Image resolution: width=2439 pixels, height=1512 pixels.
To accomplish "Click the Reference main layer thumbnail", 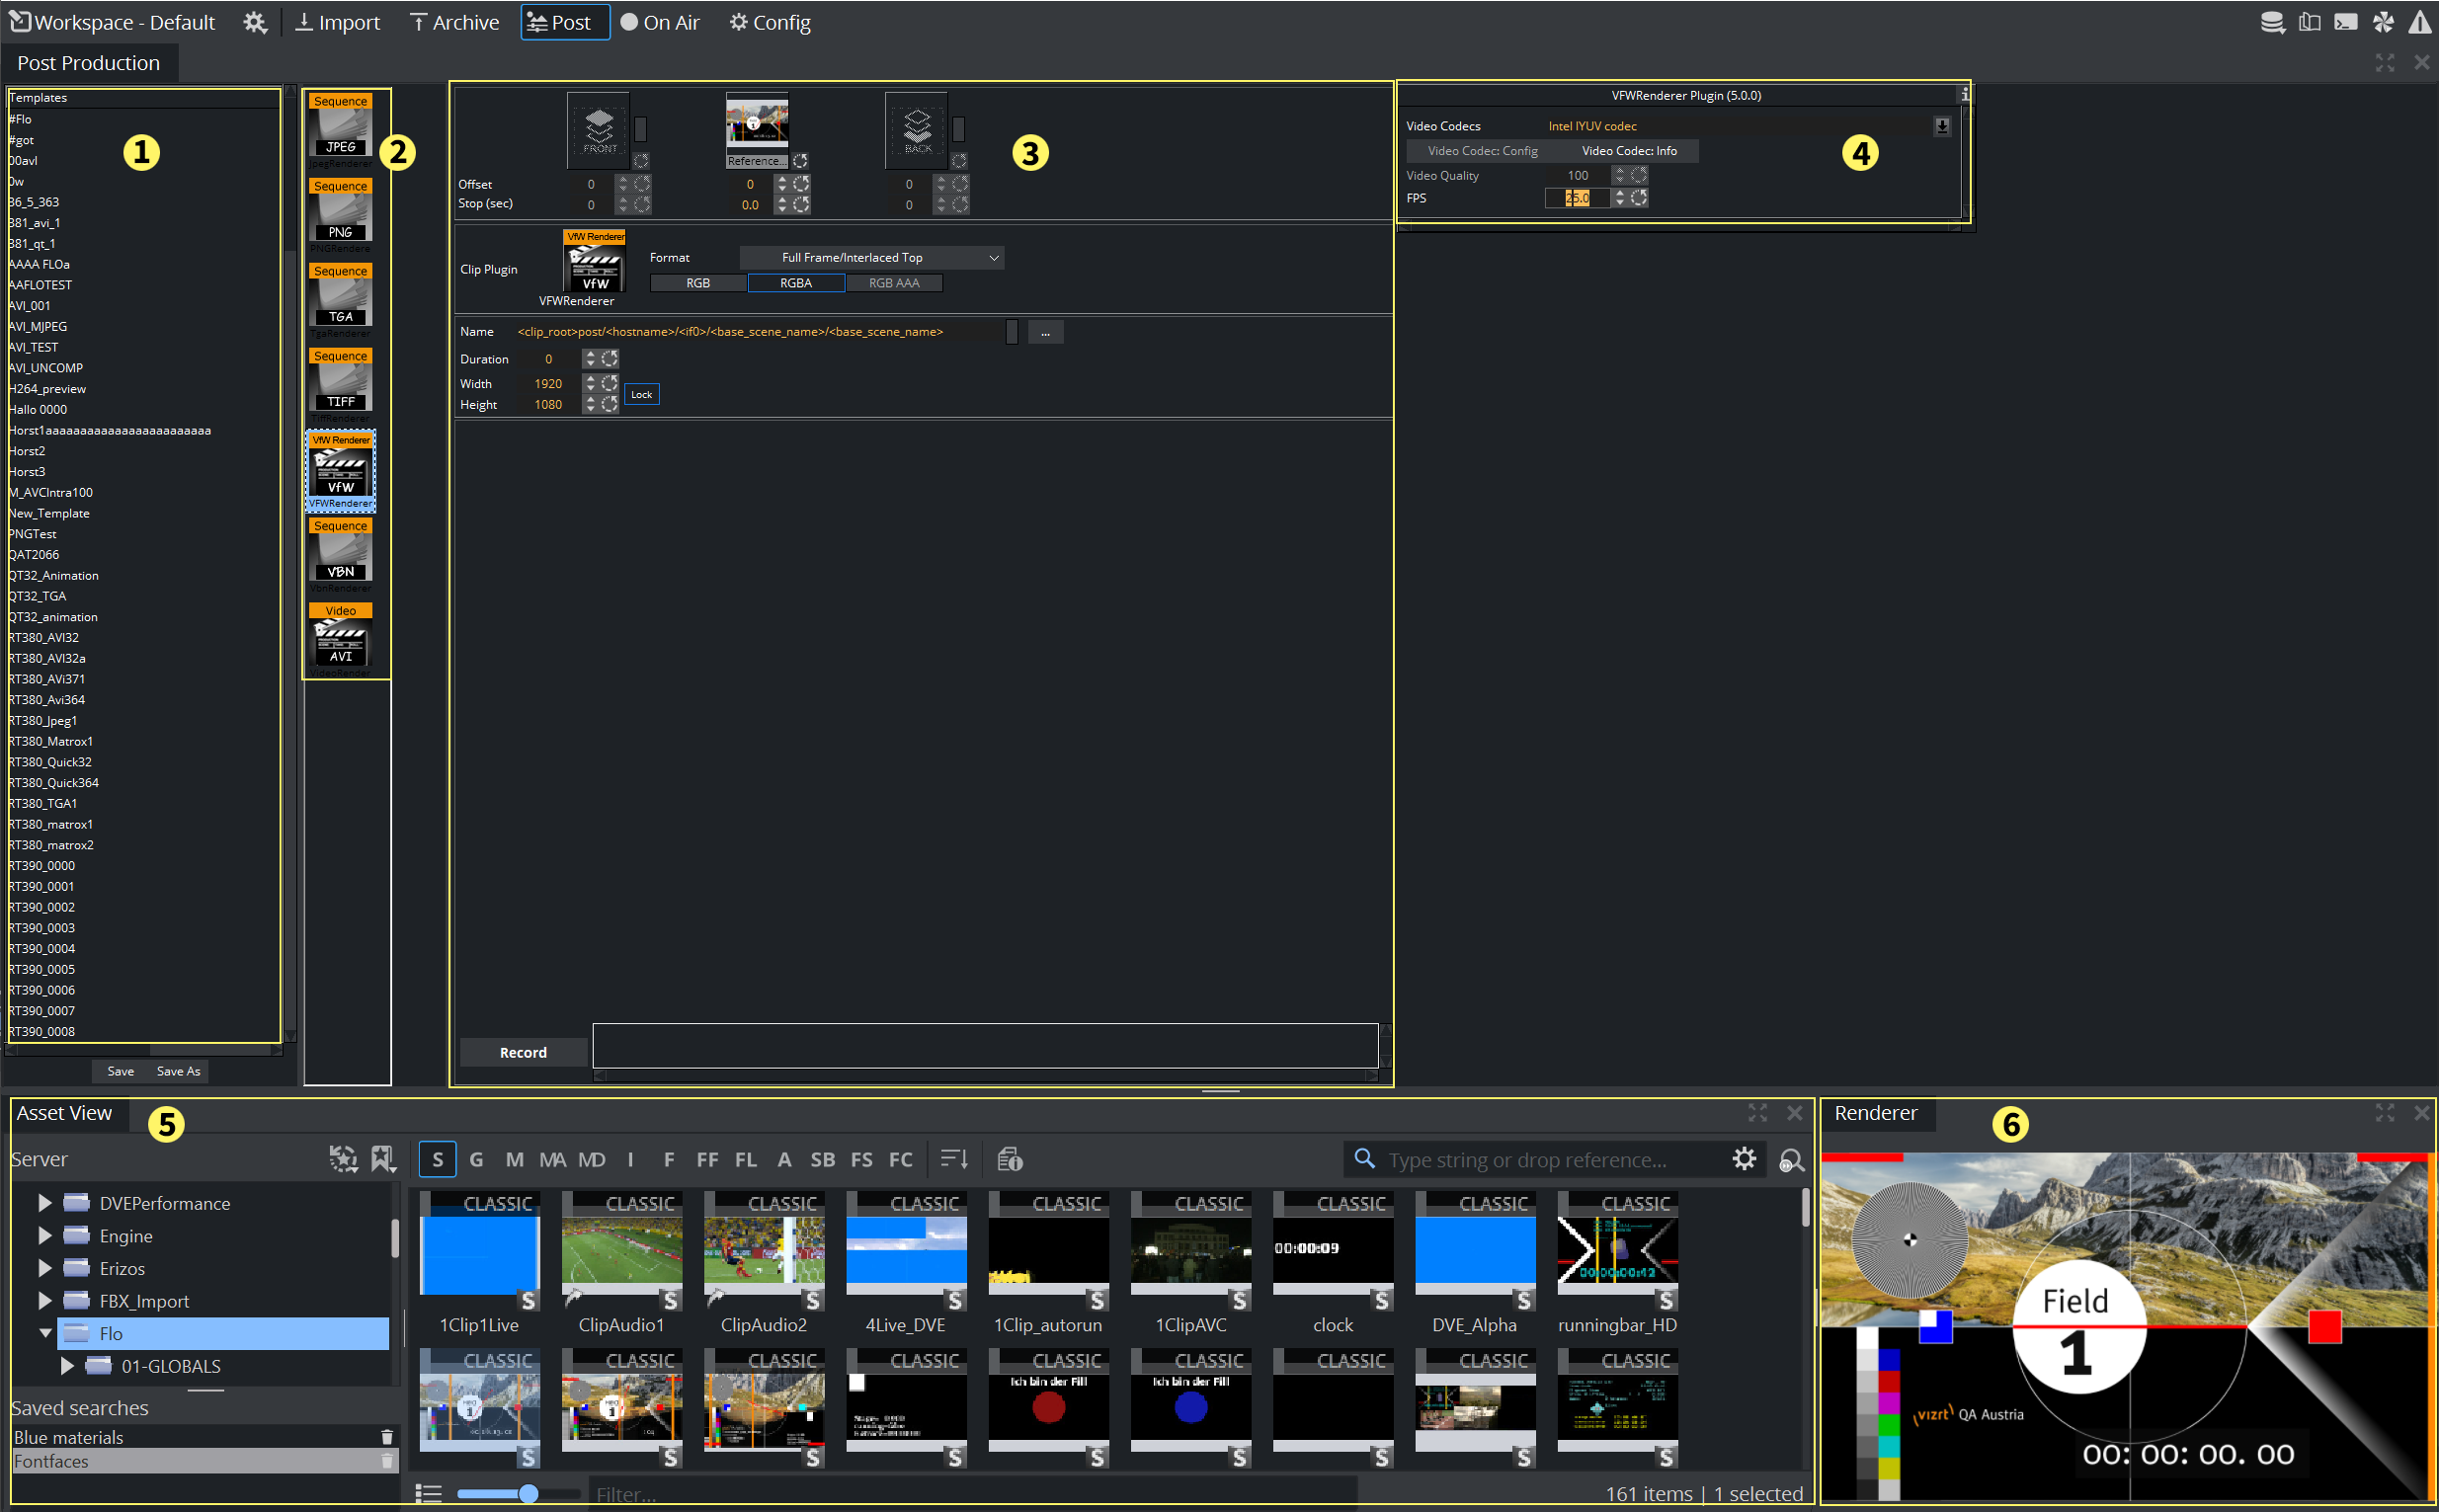I will click(x=757, y=130).
